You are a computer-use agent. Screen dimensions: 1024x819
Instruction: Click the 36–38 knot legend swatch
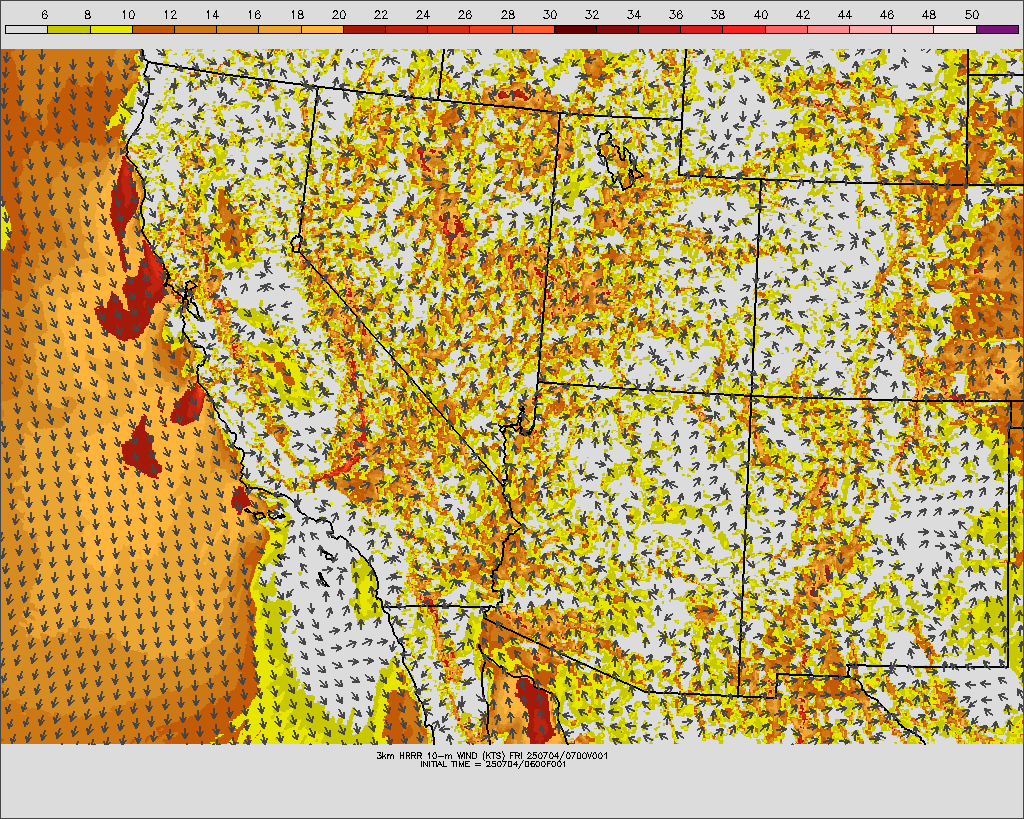(702, 29)
